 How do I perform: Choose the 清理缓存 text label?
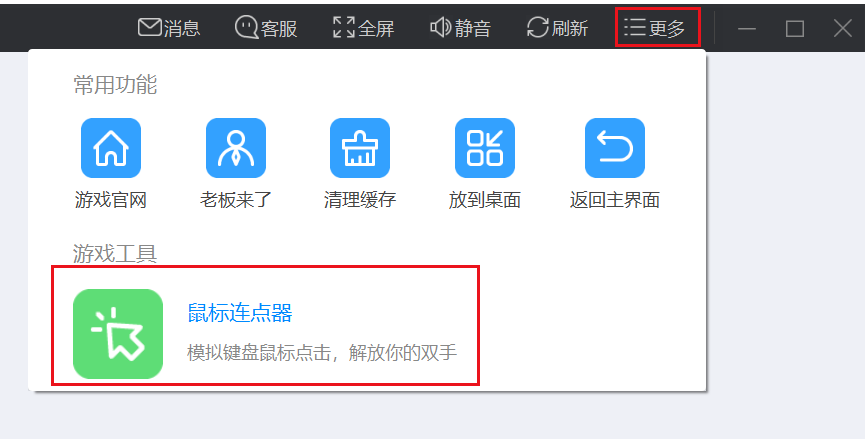[x=360, y=200]
